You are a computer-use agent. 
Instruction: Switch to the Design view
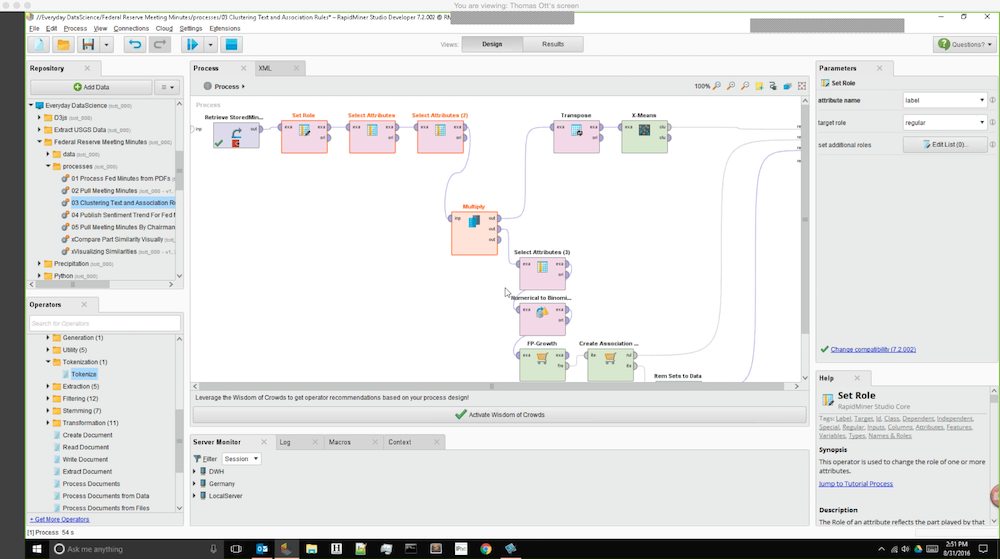492,44
